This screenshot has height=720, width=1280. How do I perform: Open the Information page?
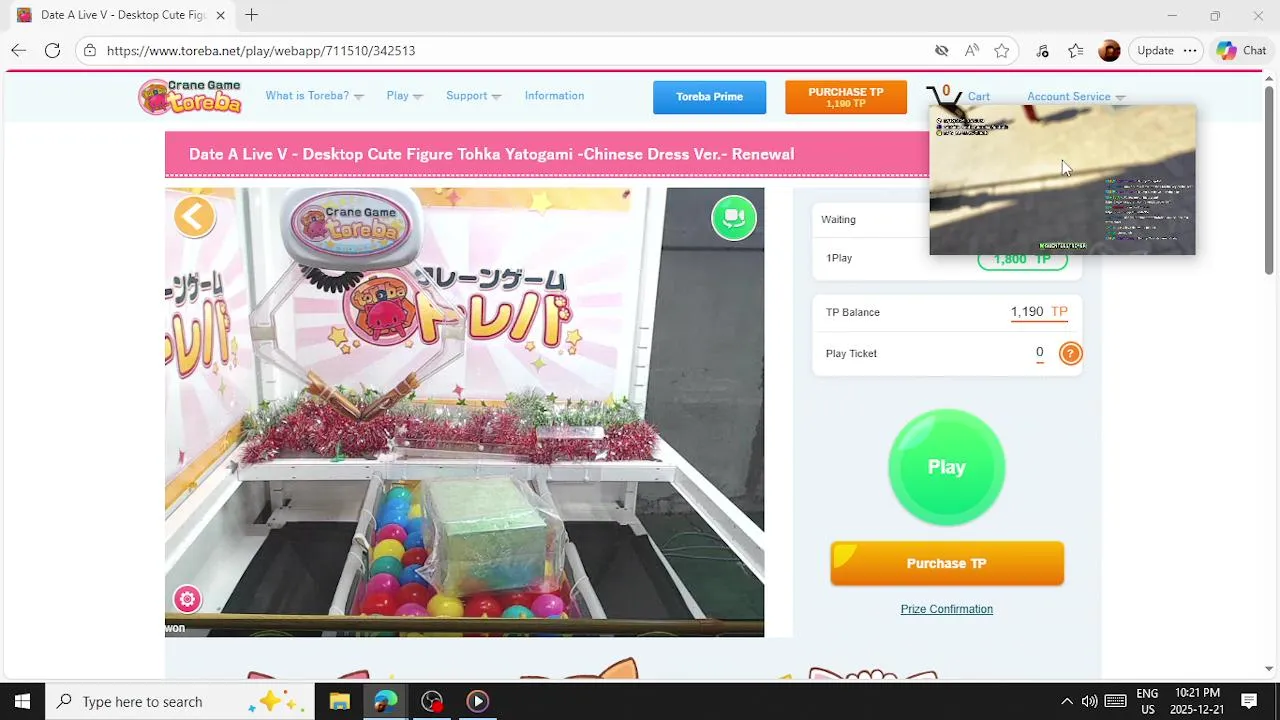click(x=554, y=96)
